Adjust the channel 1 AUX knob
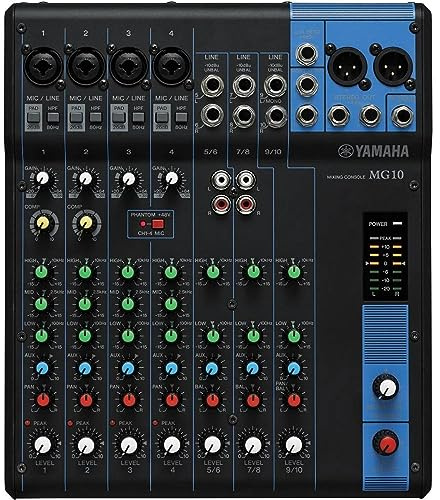 [x=42, y=368]
